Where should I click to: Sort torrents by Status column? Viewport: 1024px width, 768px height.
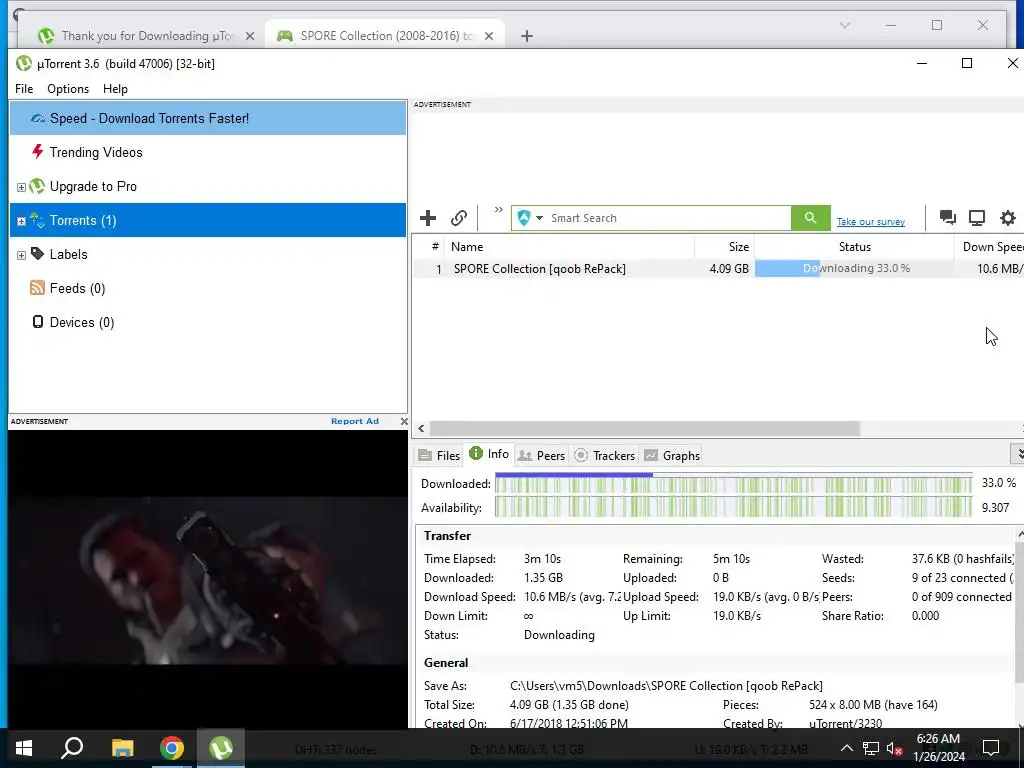[854, 247]
